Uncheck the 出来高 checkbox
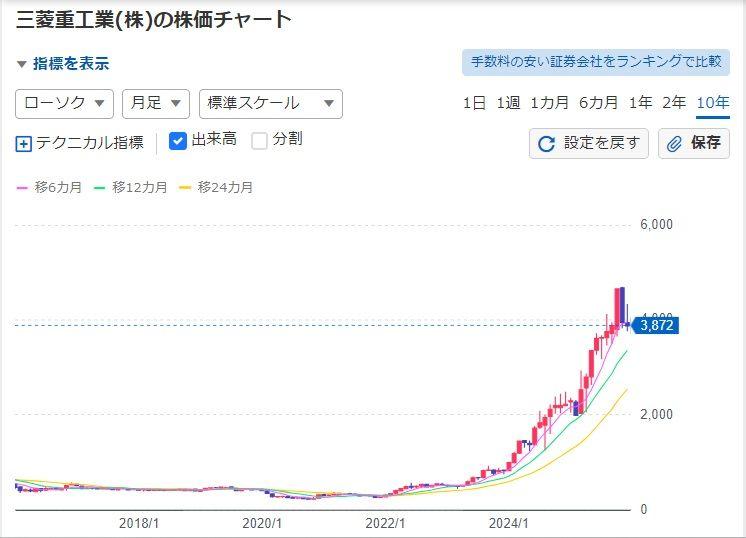Image resolution: width=746 pixels, height=538 pixels. 178,141
